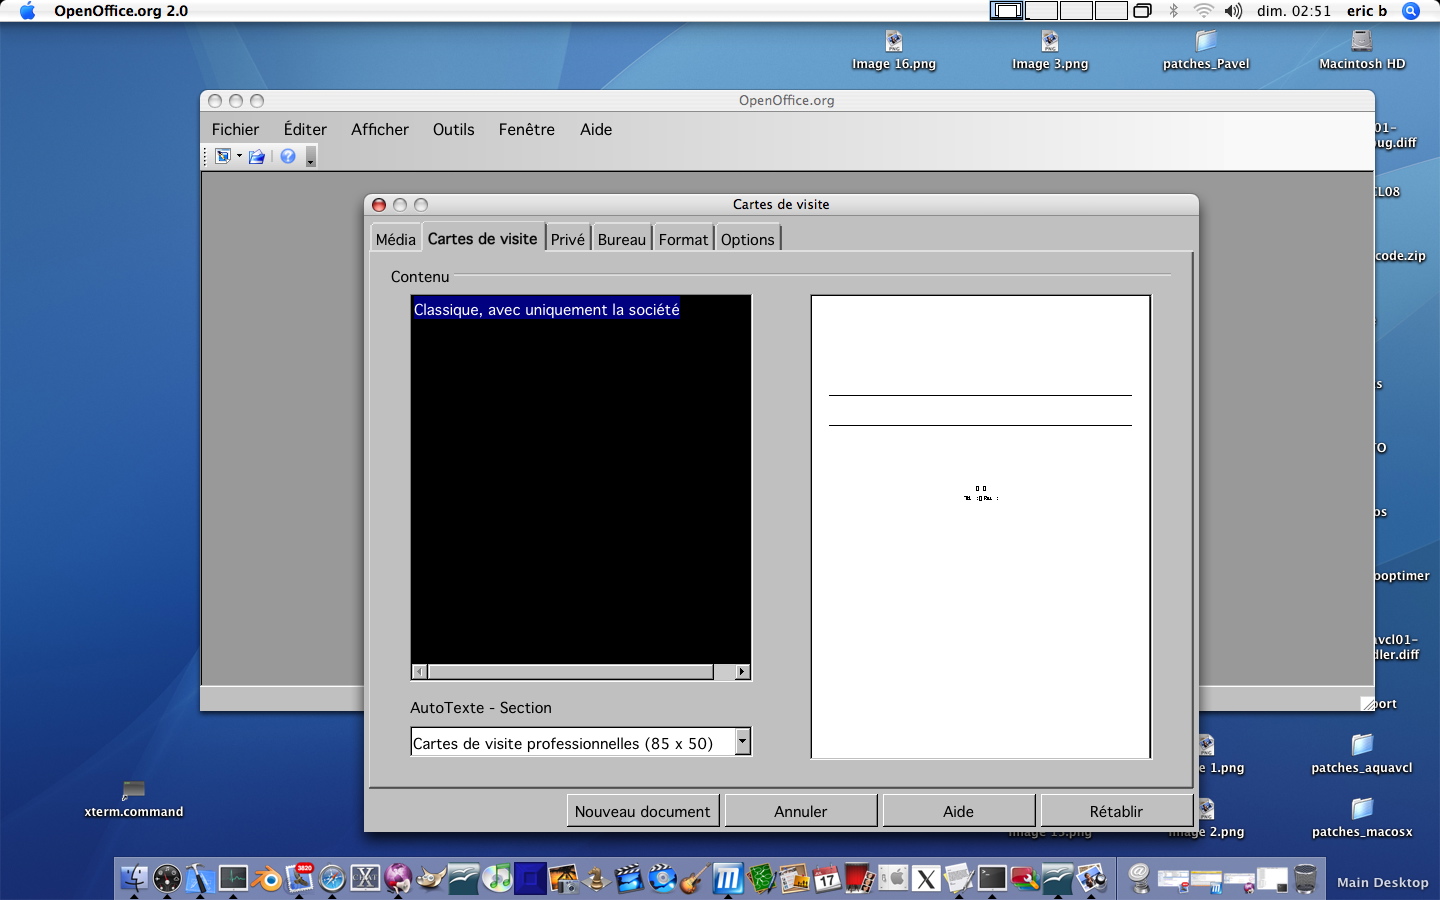
Task: Click the Nouveau document button
Action: (643, 811)
